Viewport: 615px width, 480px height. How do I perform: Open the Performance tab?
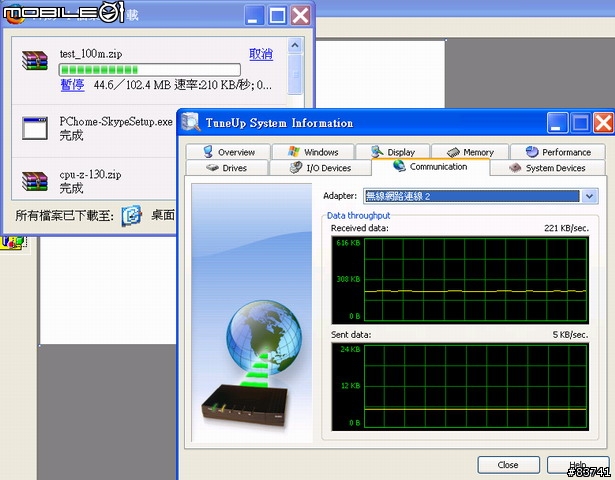558,152
